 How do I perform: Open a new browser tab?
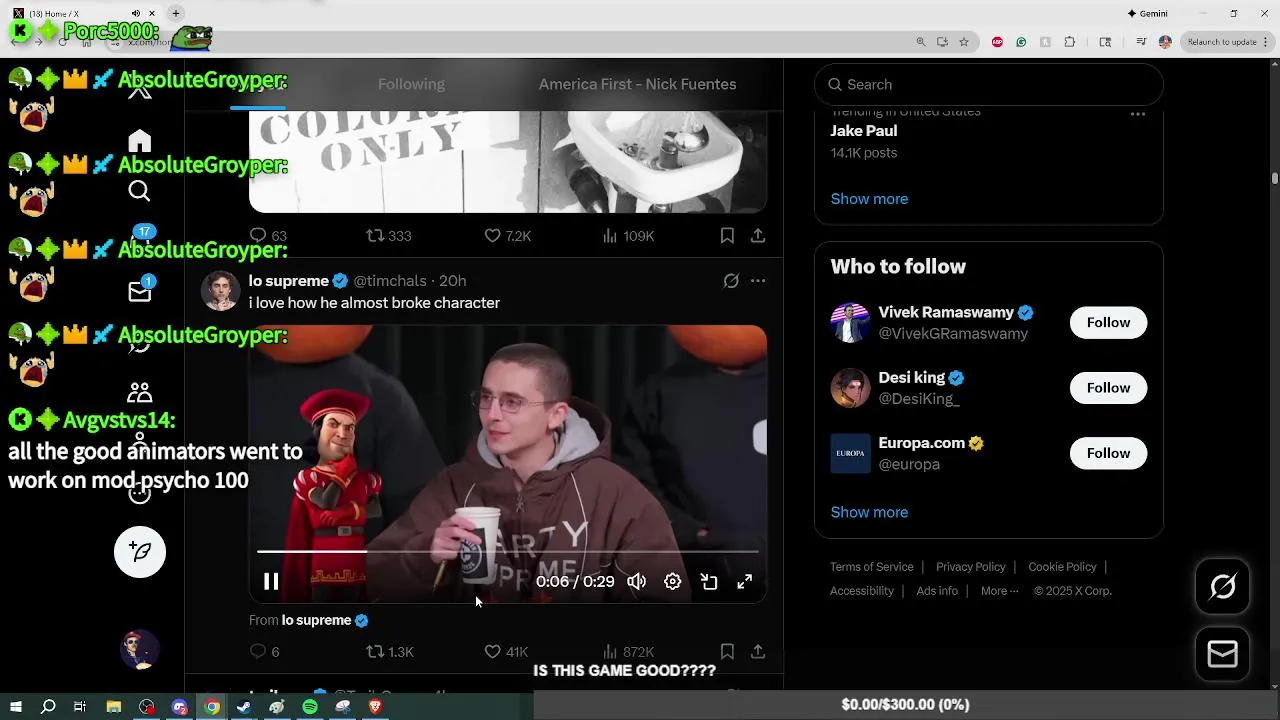[176, 13]
